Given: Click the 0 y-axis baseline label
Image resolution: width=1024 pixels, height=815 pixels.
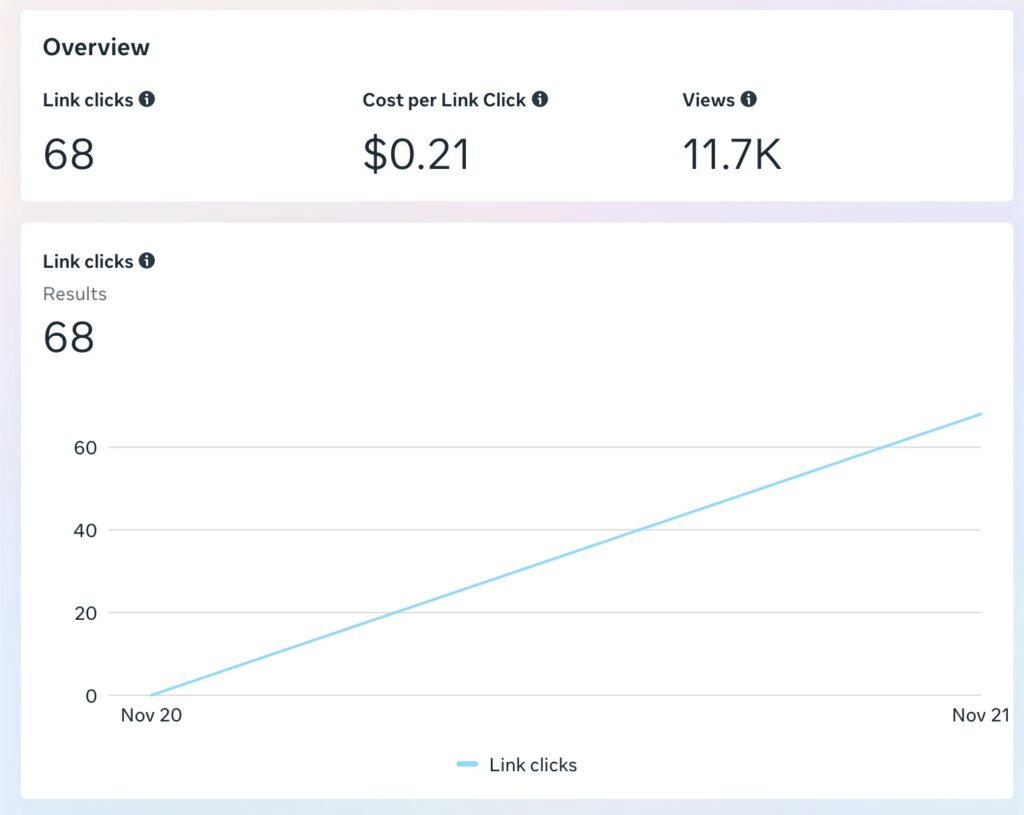Looking at the screenshot, I should tap(91, 695).
